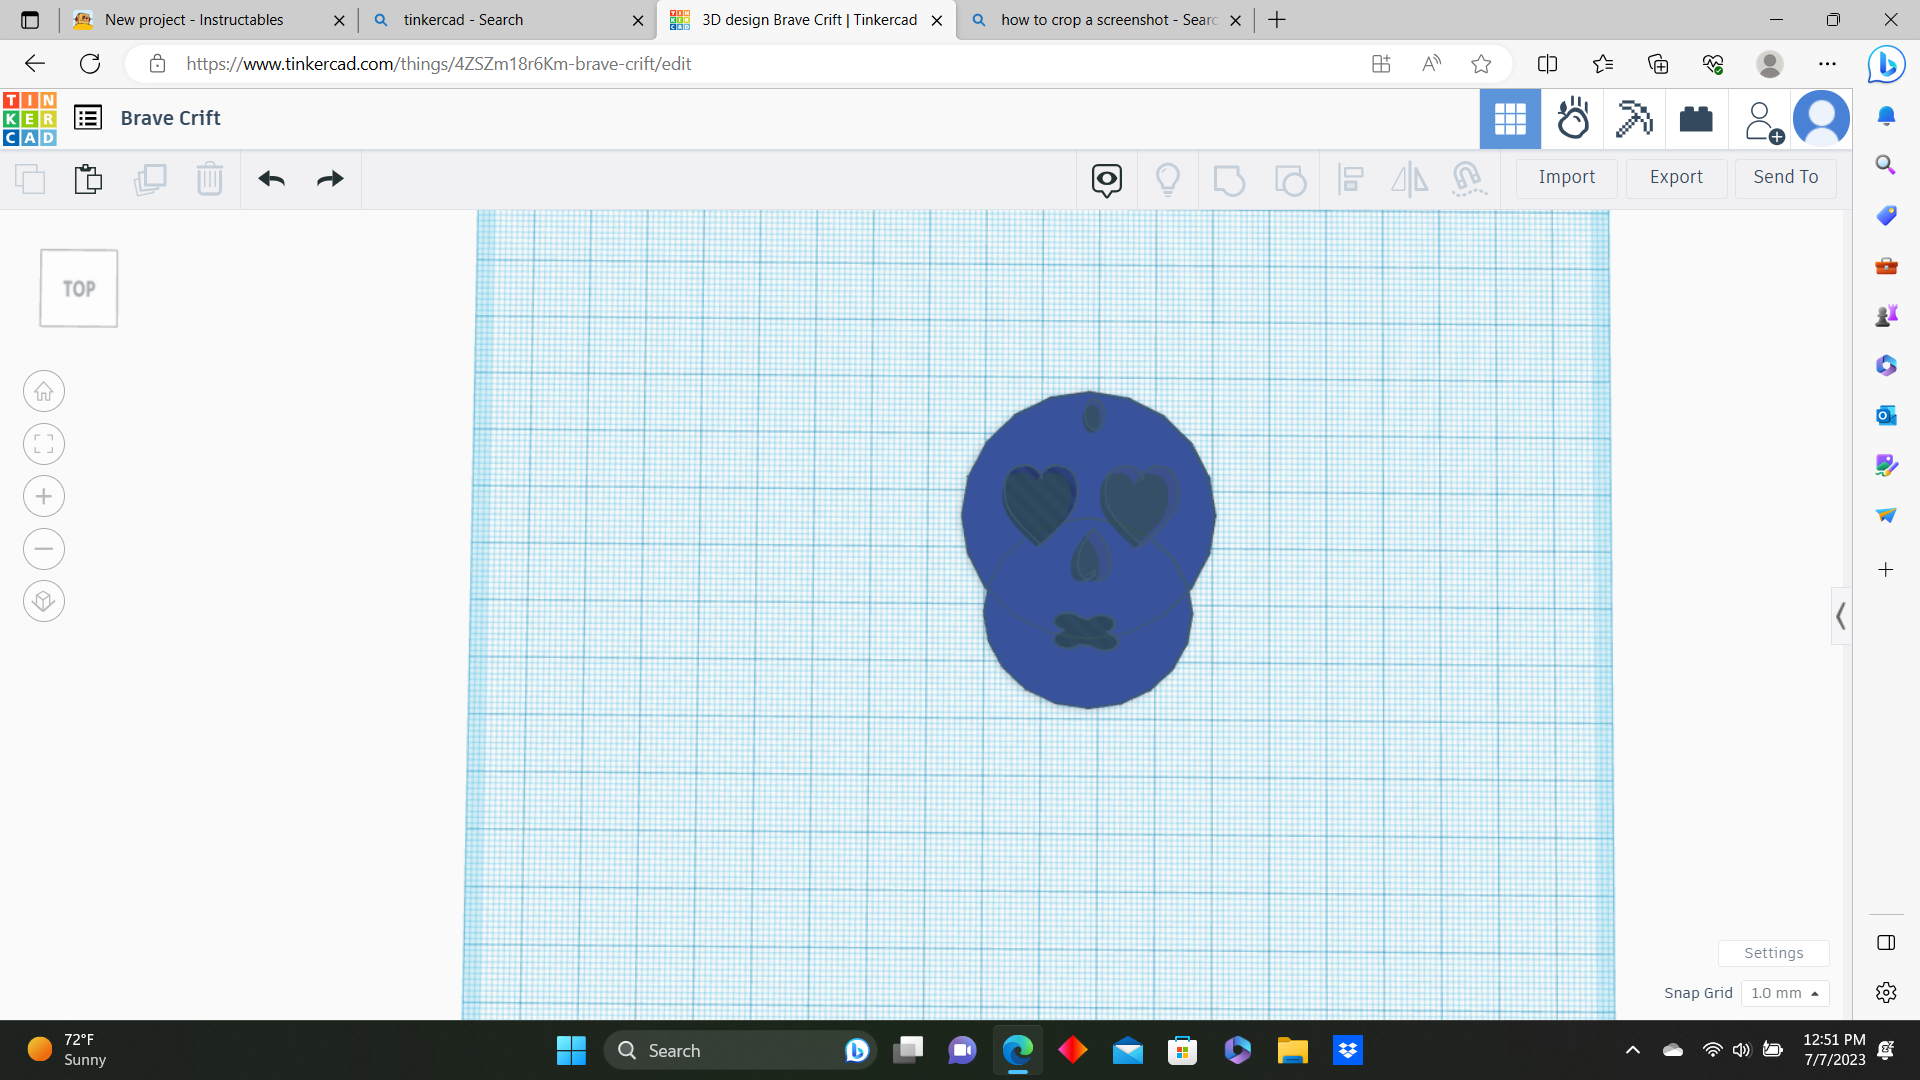Viewport: 1920px width, 1080px height.
Task: Group the selected shapes
Action: [1229, 179]
